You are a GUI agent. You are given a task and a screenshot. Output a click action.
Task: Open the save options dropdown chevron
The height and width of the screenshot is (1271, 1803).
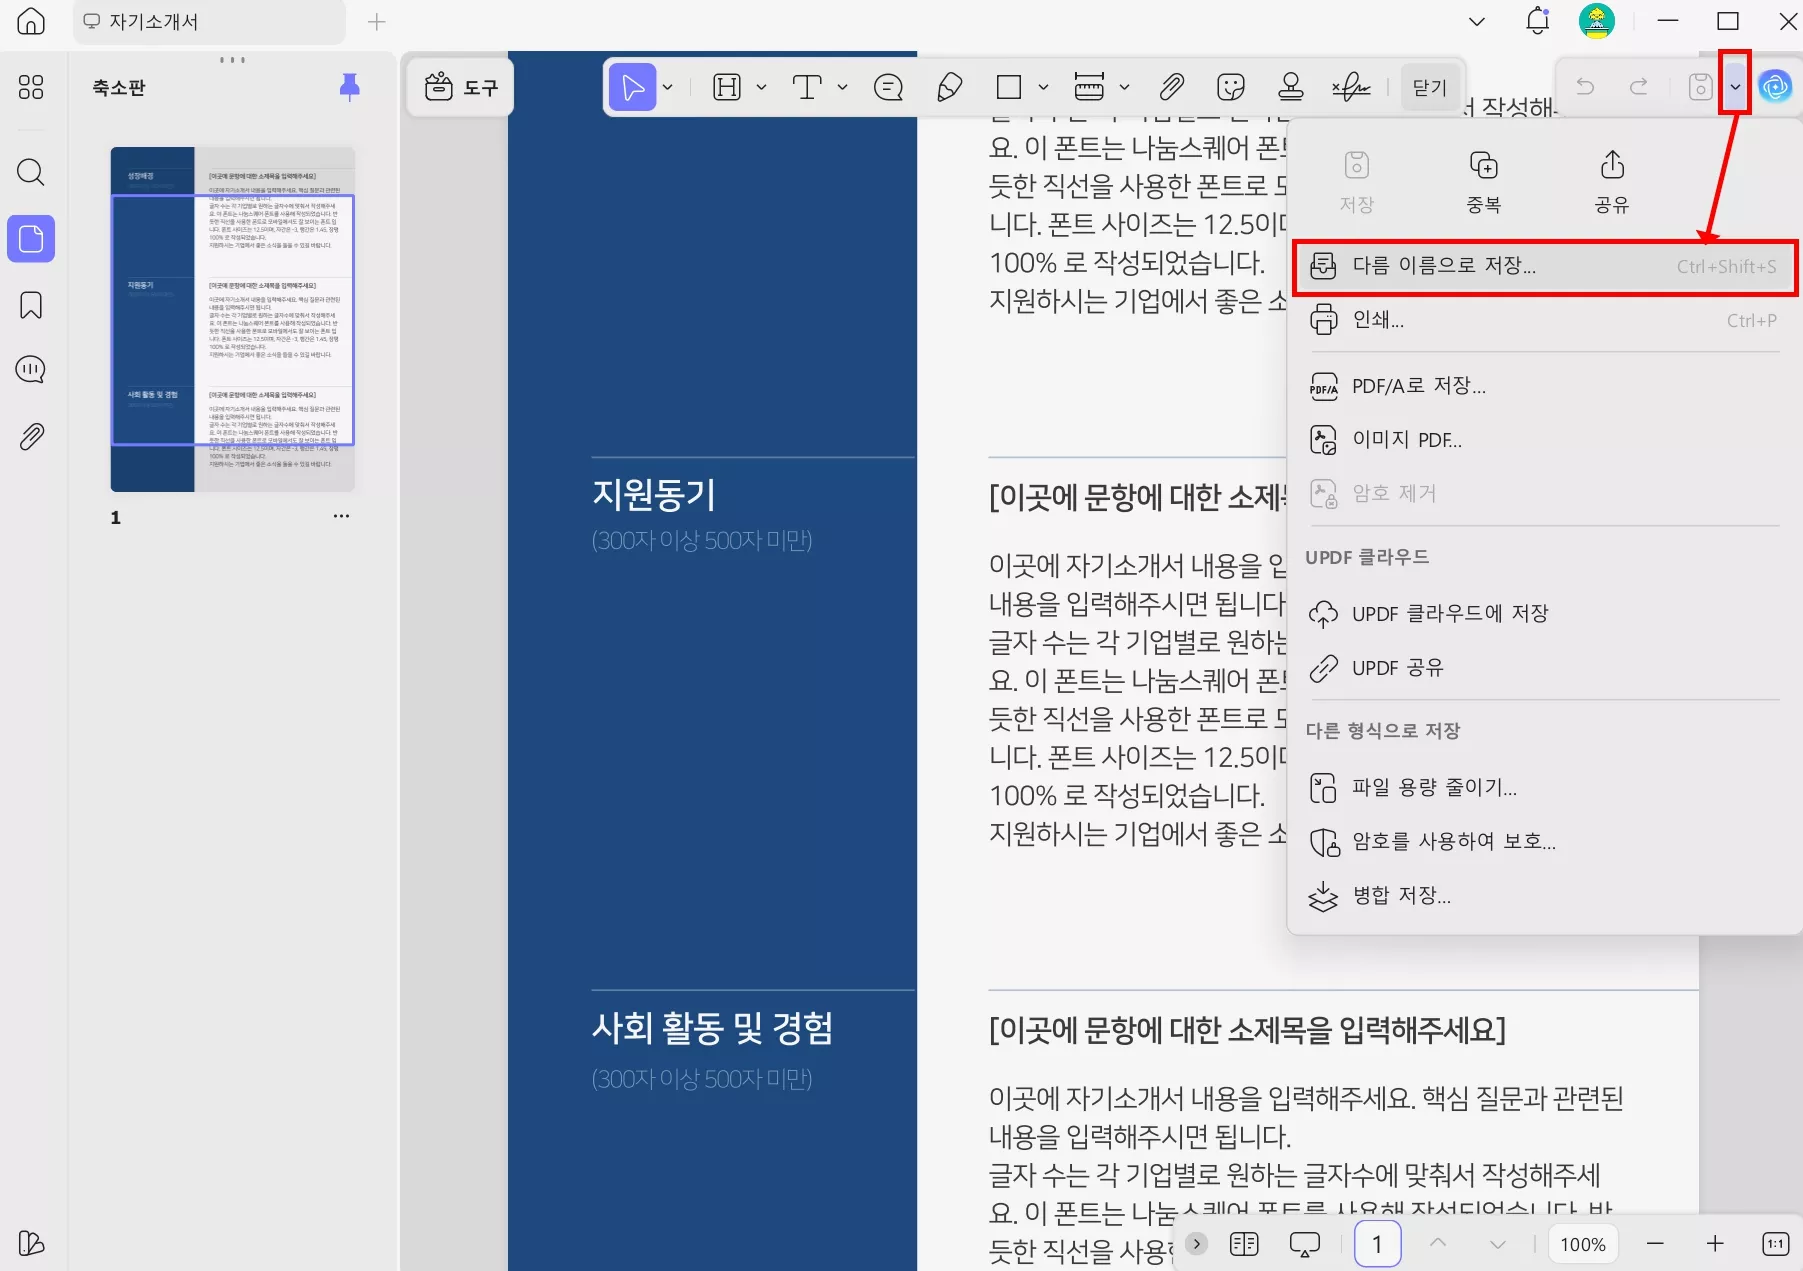[1737, 87]
